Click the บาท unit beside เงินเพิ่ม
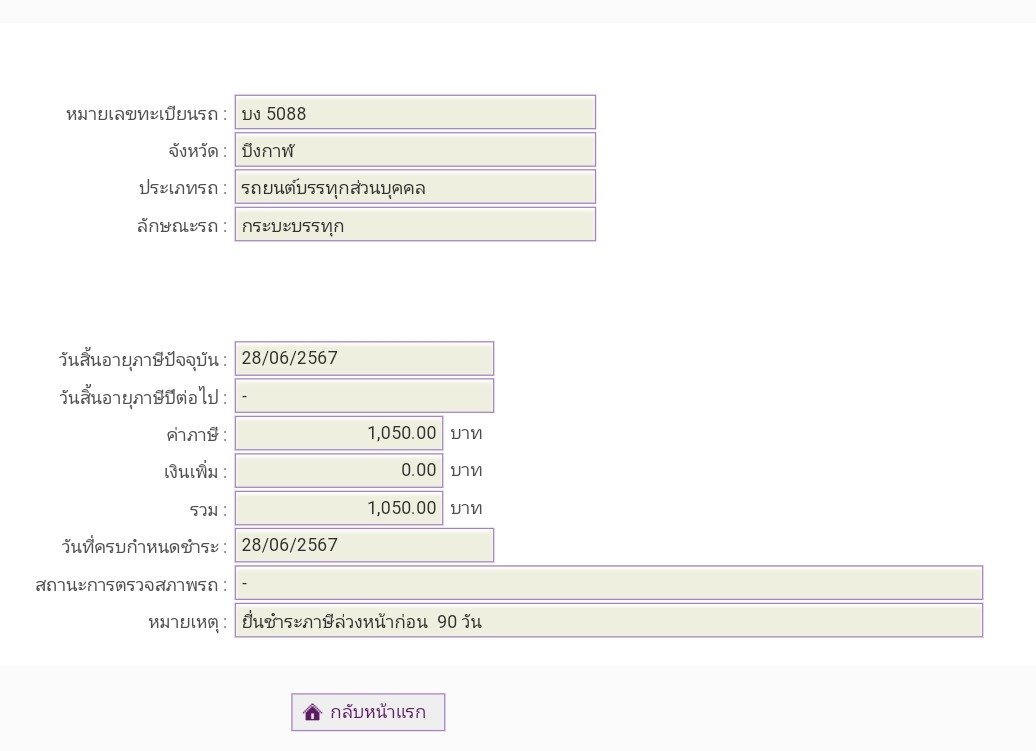The image size is (1036, 751). (x=466, y=471)
